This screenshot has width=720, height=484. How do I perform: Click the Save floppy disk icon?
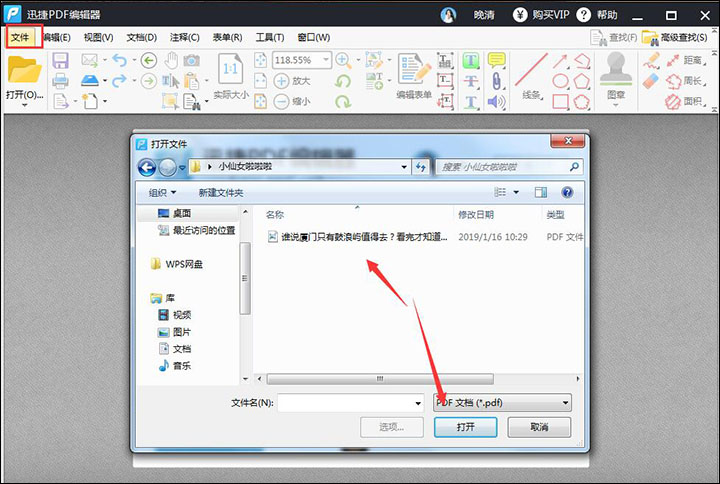pos(60,61)
